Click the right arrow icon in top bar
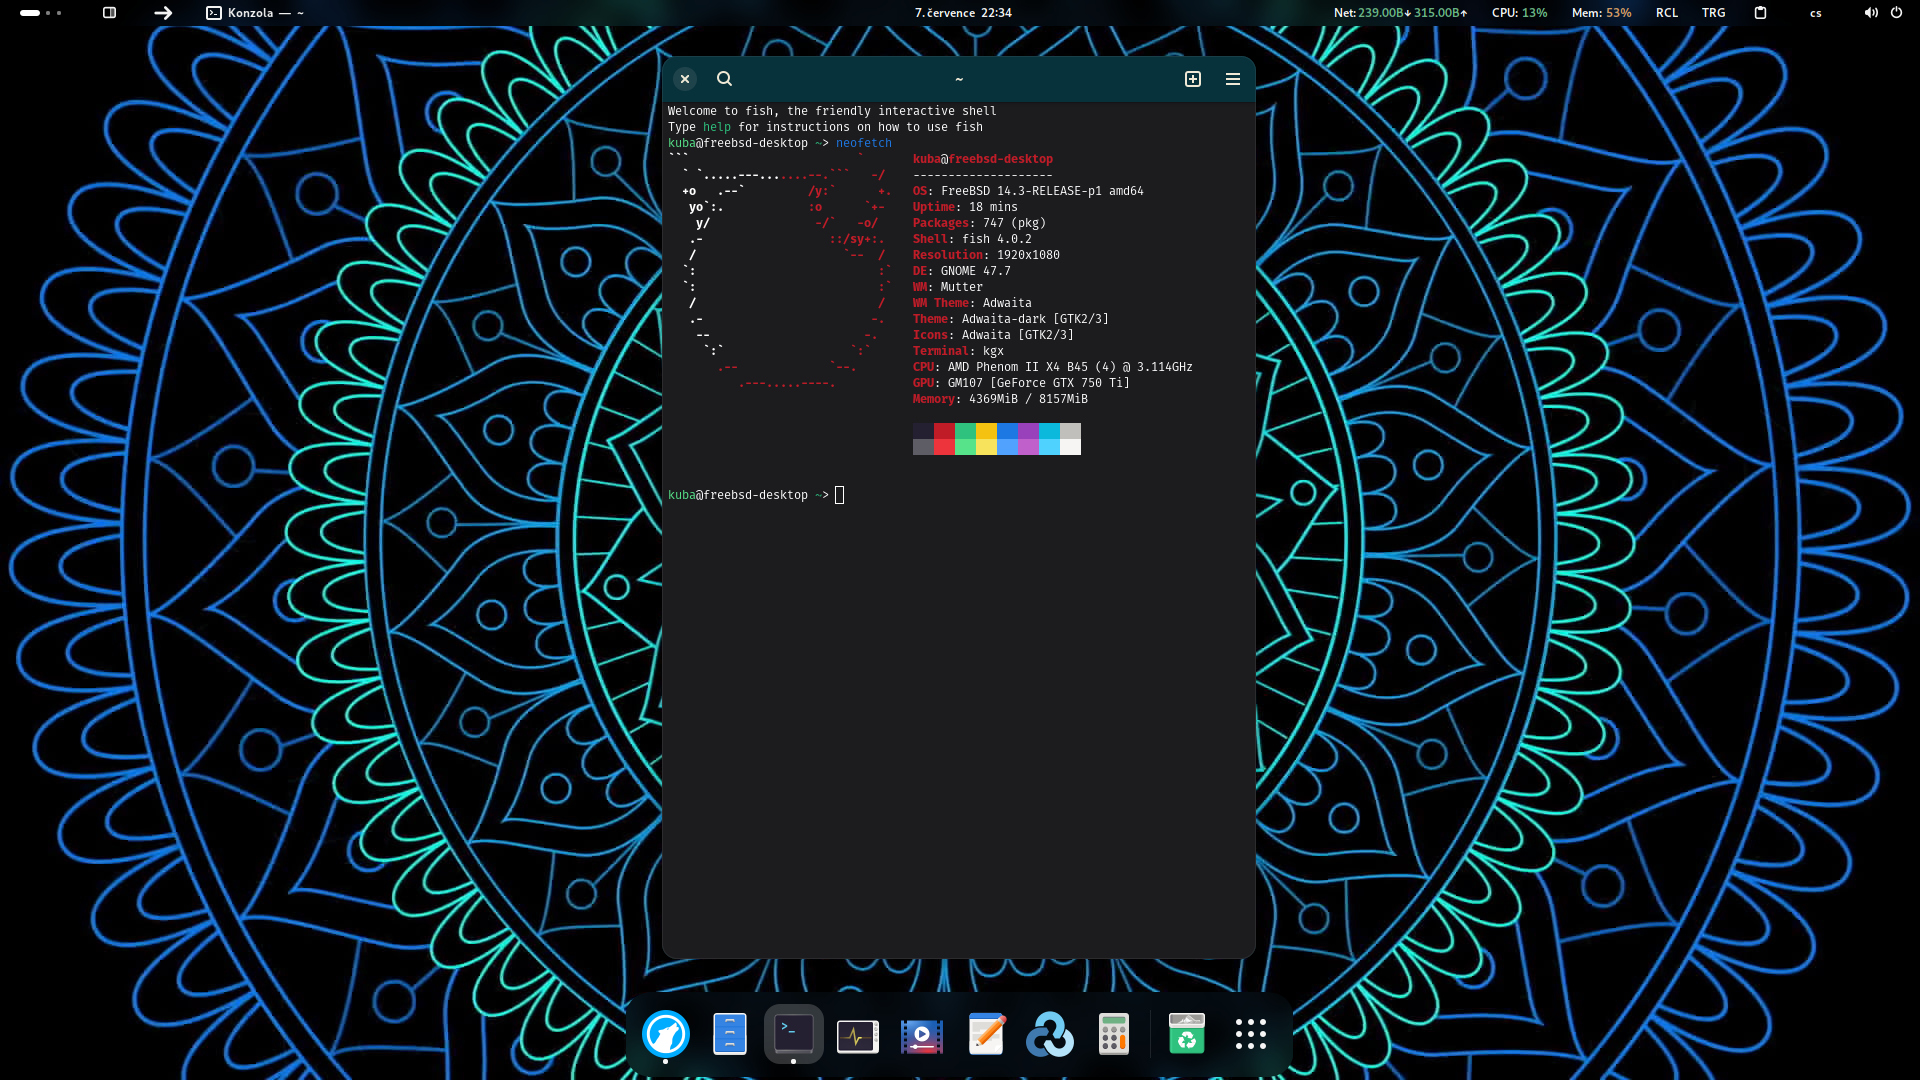The height and width of the screenshot is (1080, 1920). coord(163,13)
